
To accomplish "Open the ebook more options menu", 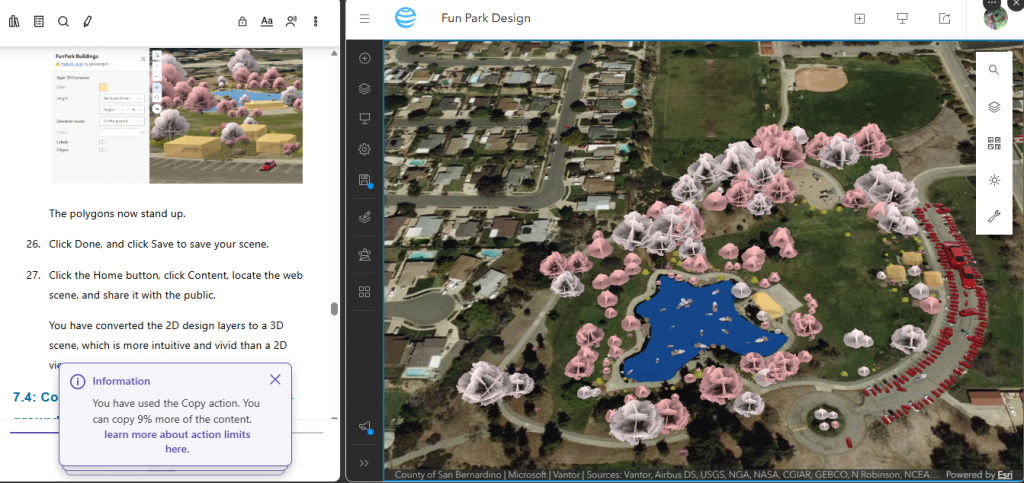I will click(316, 21).
